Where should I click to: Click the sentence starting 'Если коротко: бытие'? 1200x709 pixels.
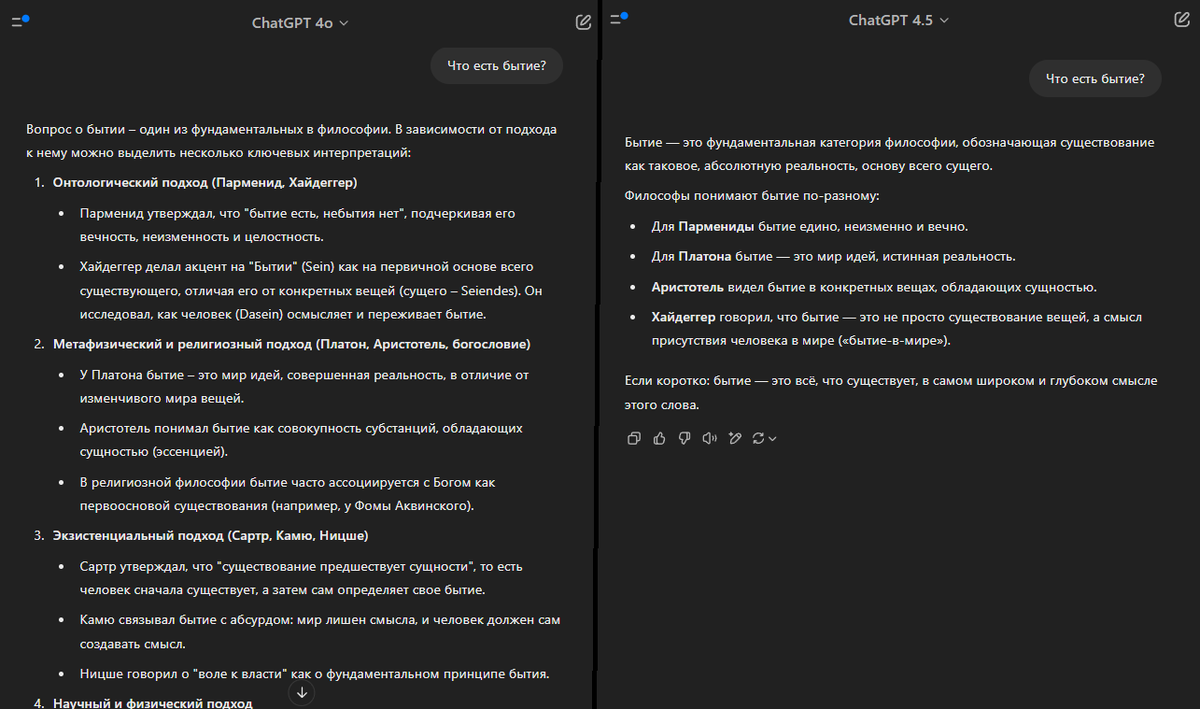pos(889,393)
